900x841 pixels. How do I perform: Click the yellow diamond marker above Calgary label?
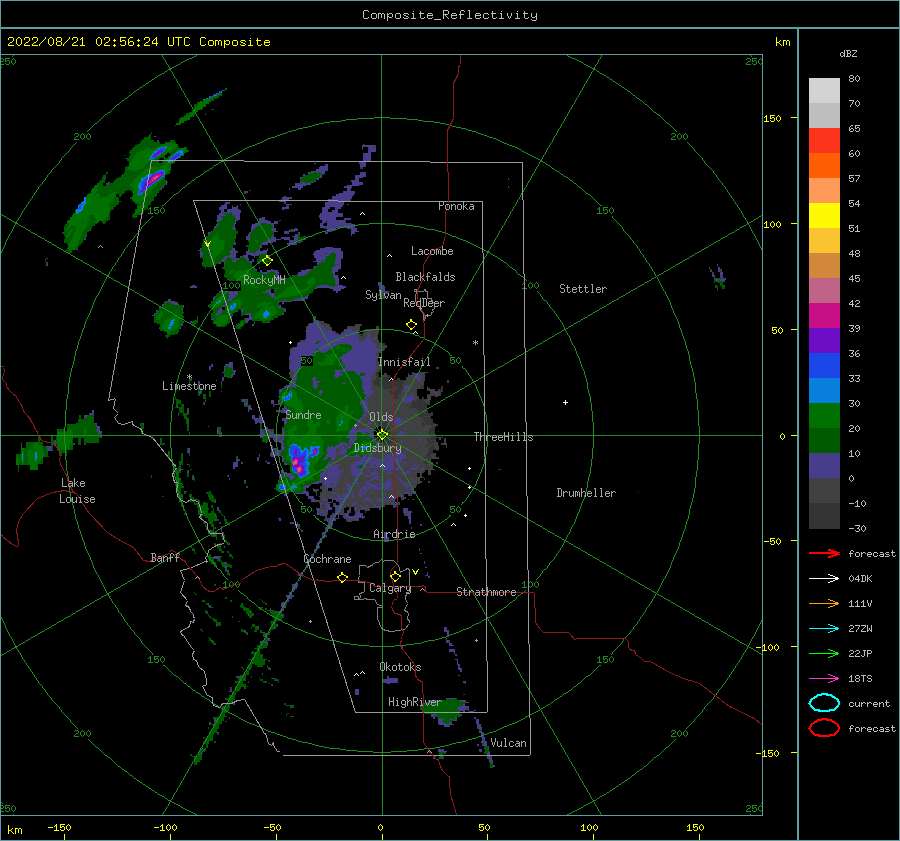point(395,576)
